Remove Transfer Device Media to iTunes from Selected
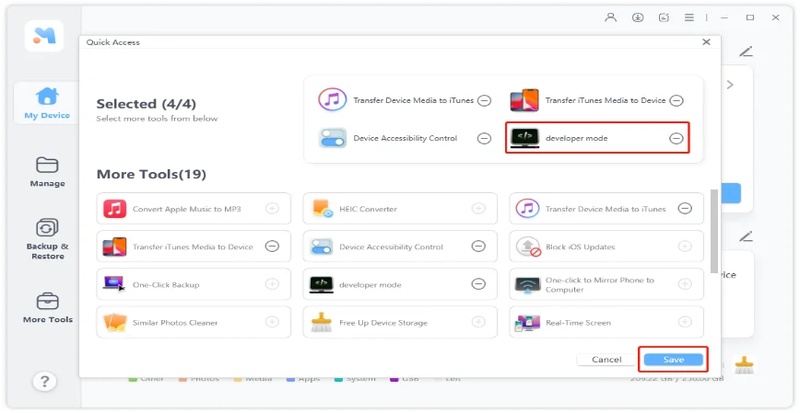 coord(484,101)
